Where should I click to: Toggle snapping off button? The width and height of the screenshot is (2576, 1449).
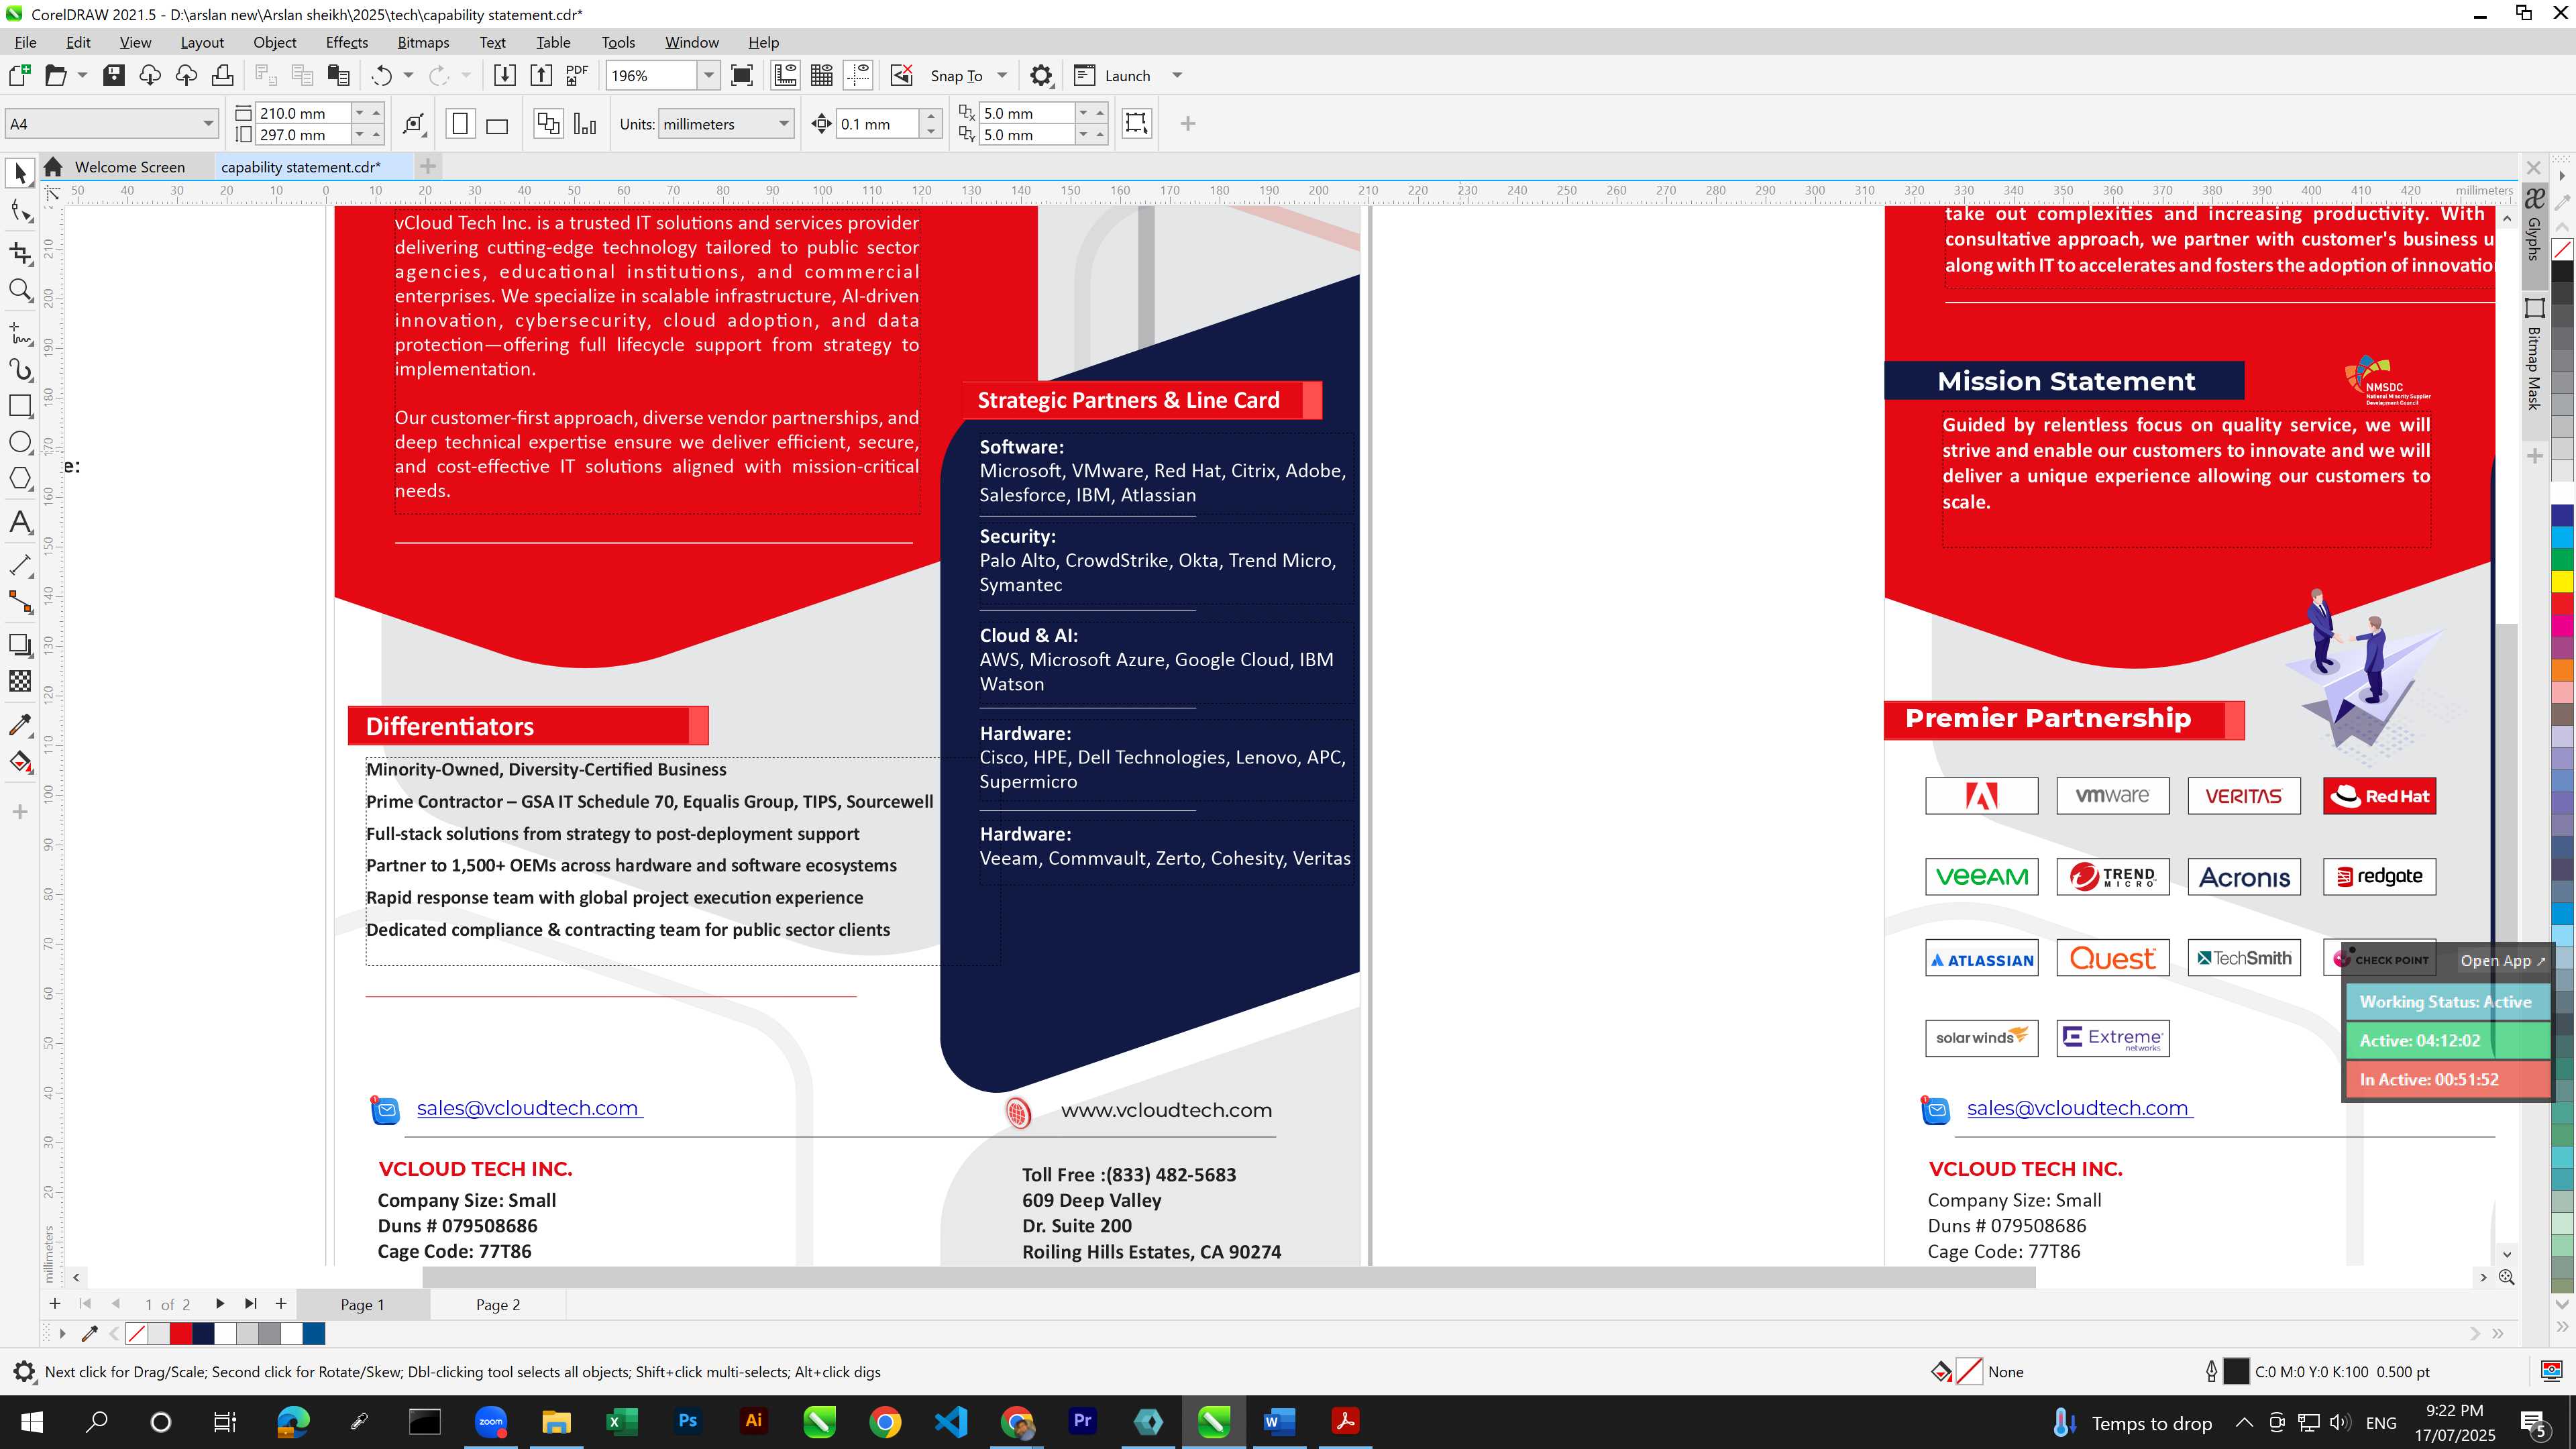(x=901, y=76)
